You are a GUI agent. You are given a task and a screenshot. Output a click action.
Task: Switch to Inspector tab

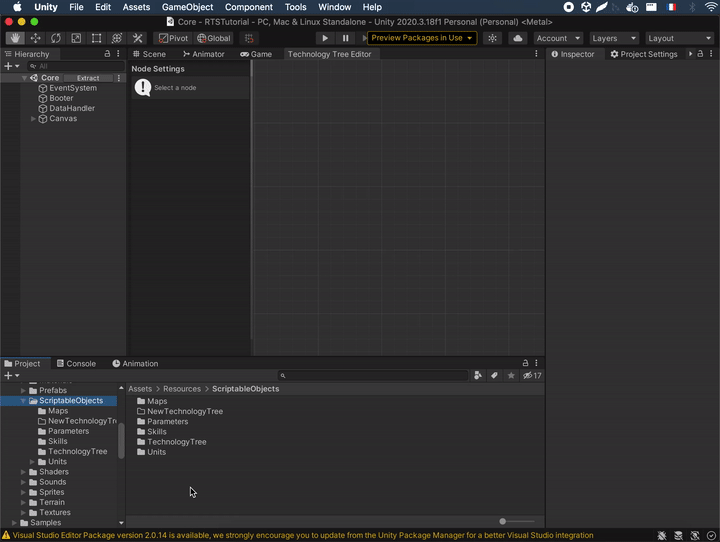coord(573,54)
